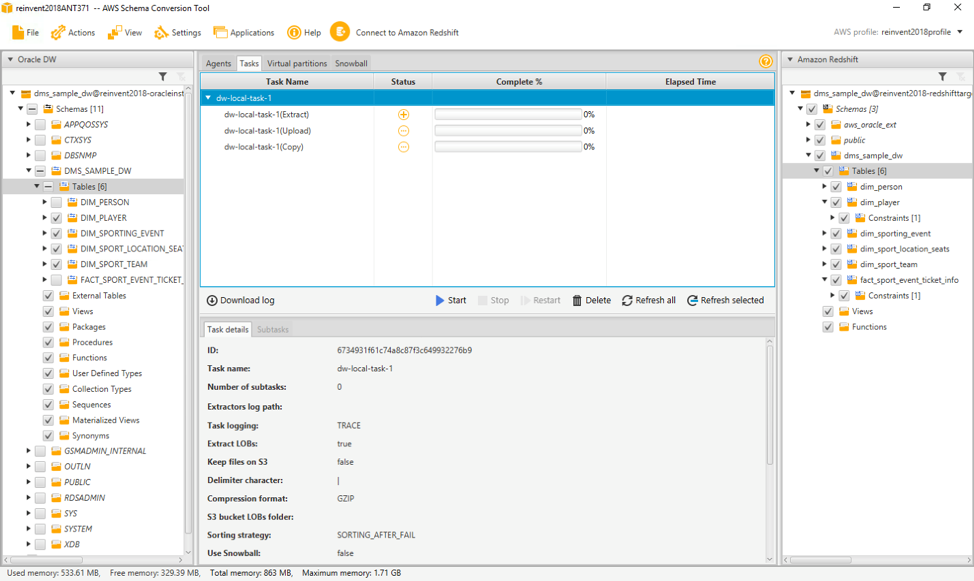This screenshot has height=581, width=974.
Task: Click the Task details vertical scrollbar
Action: click(x=770, y=404)
